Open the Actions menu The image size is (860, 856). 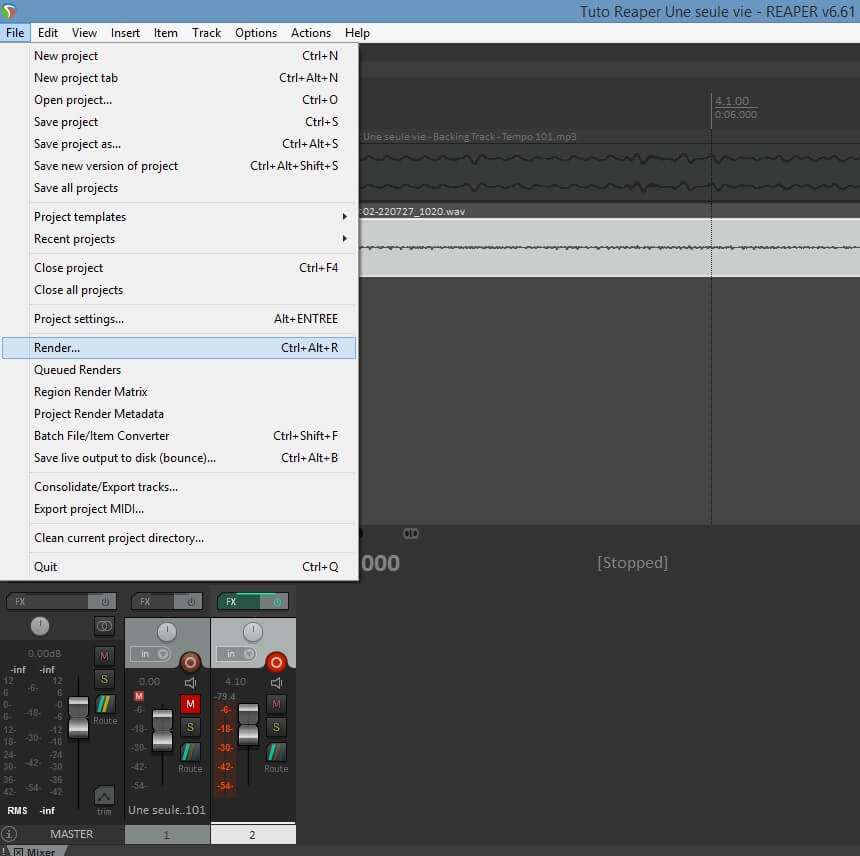310,33
